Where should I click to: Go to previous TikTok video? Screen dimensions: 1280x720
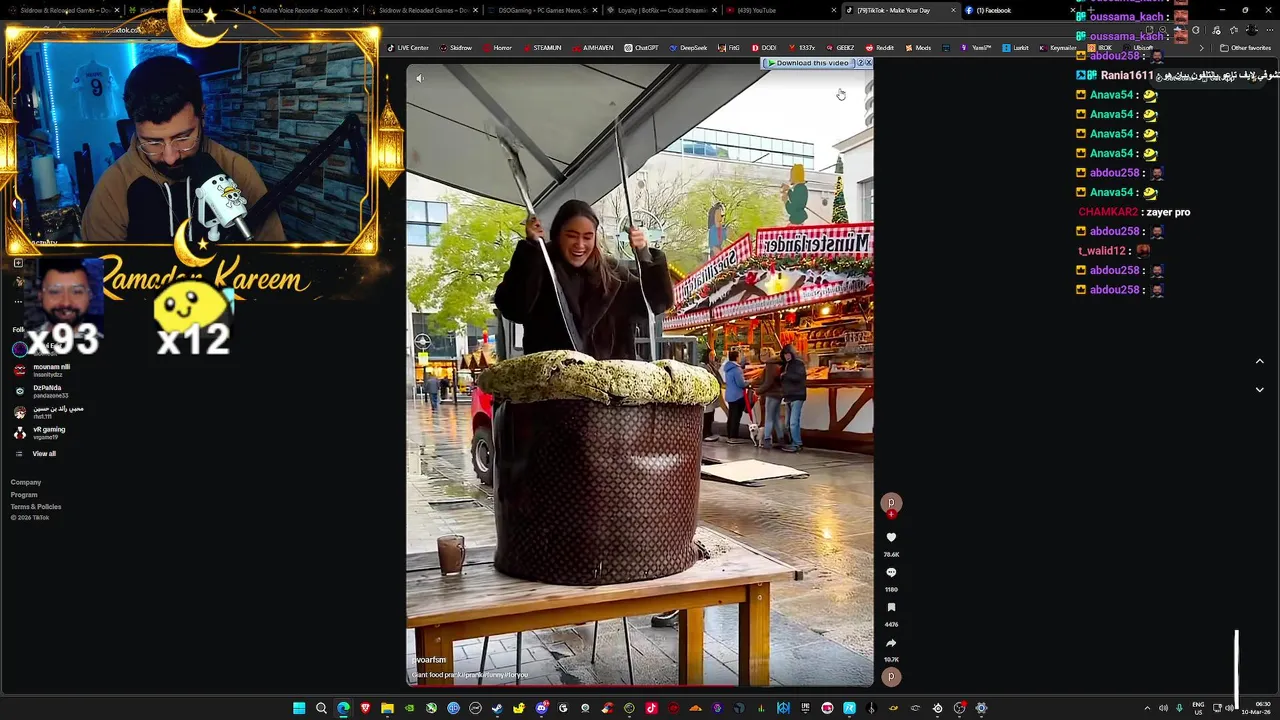coord(1259,361)
